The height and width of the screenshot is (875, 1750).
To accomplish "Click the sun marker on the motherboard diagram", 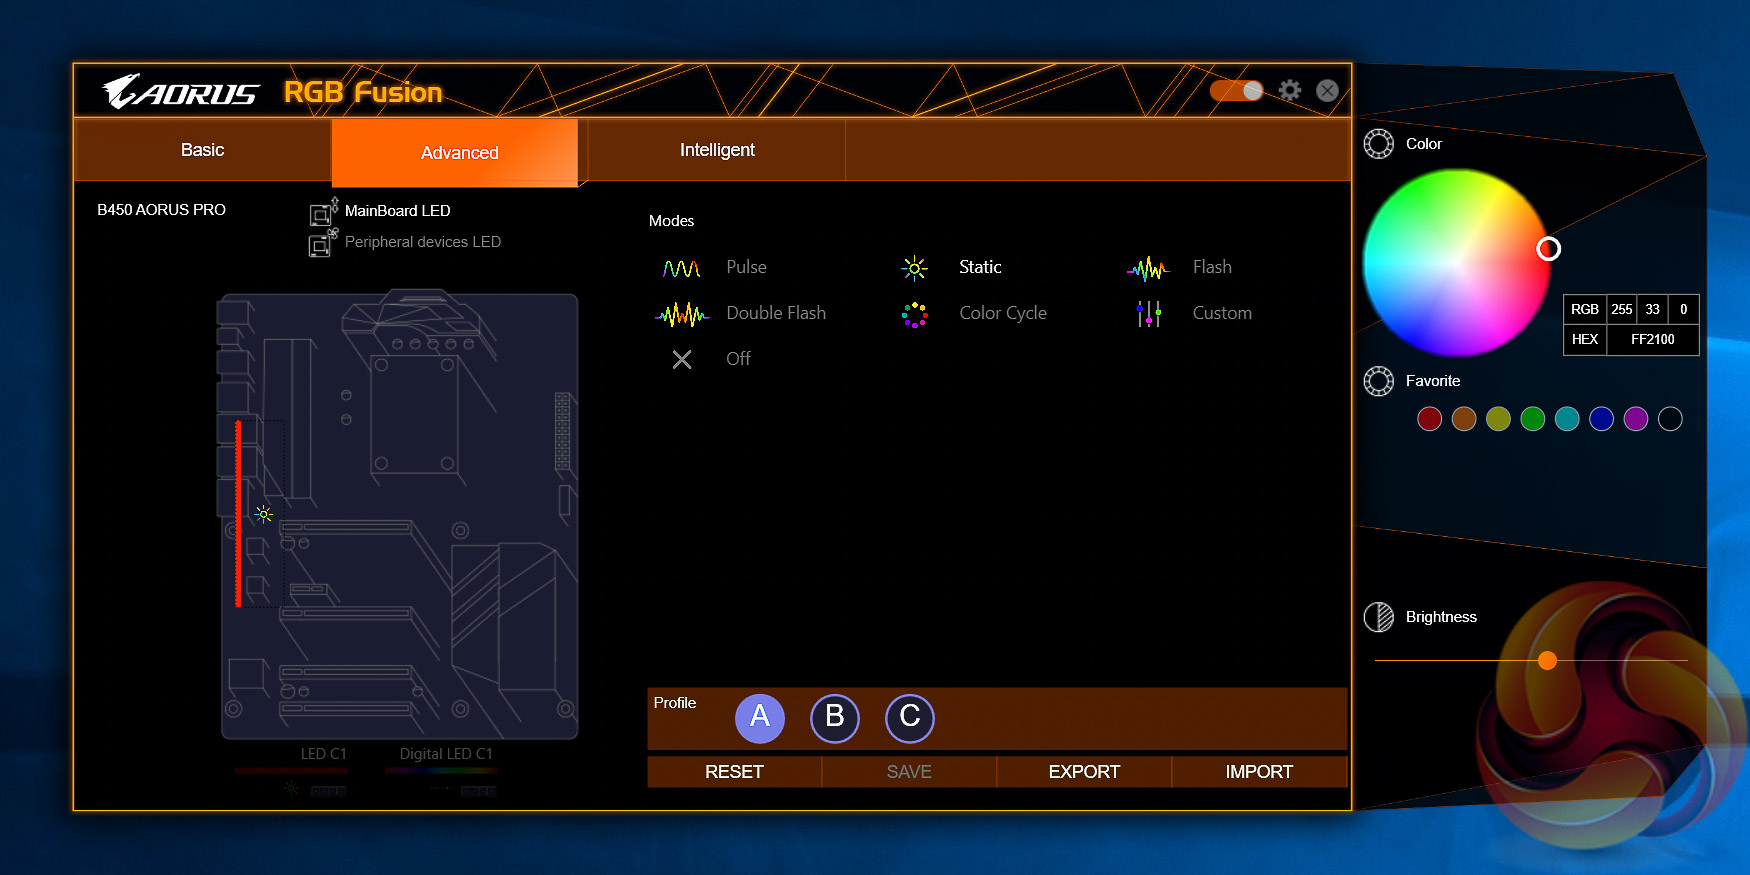I will 264,514.
